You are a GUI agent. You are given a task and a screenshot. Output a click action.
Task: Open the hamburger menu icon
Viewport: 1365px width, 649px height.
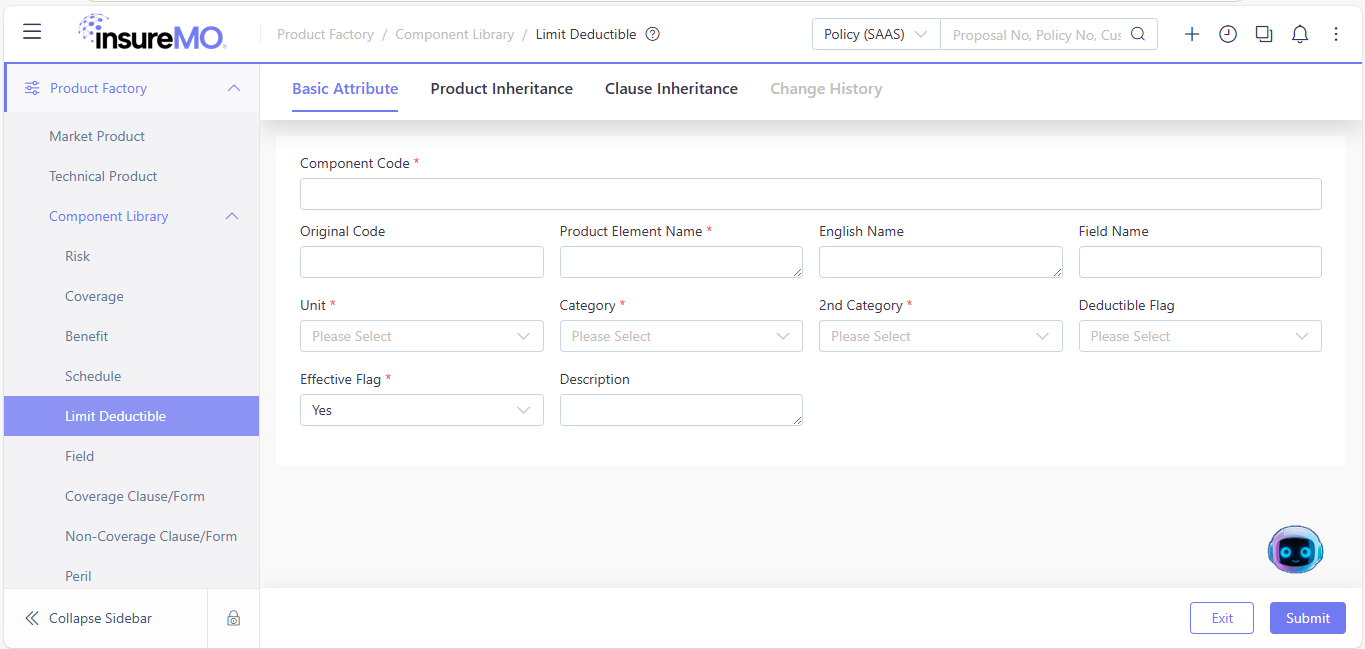(32, 32)
